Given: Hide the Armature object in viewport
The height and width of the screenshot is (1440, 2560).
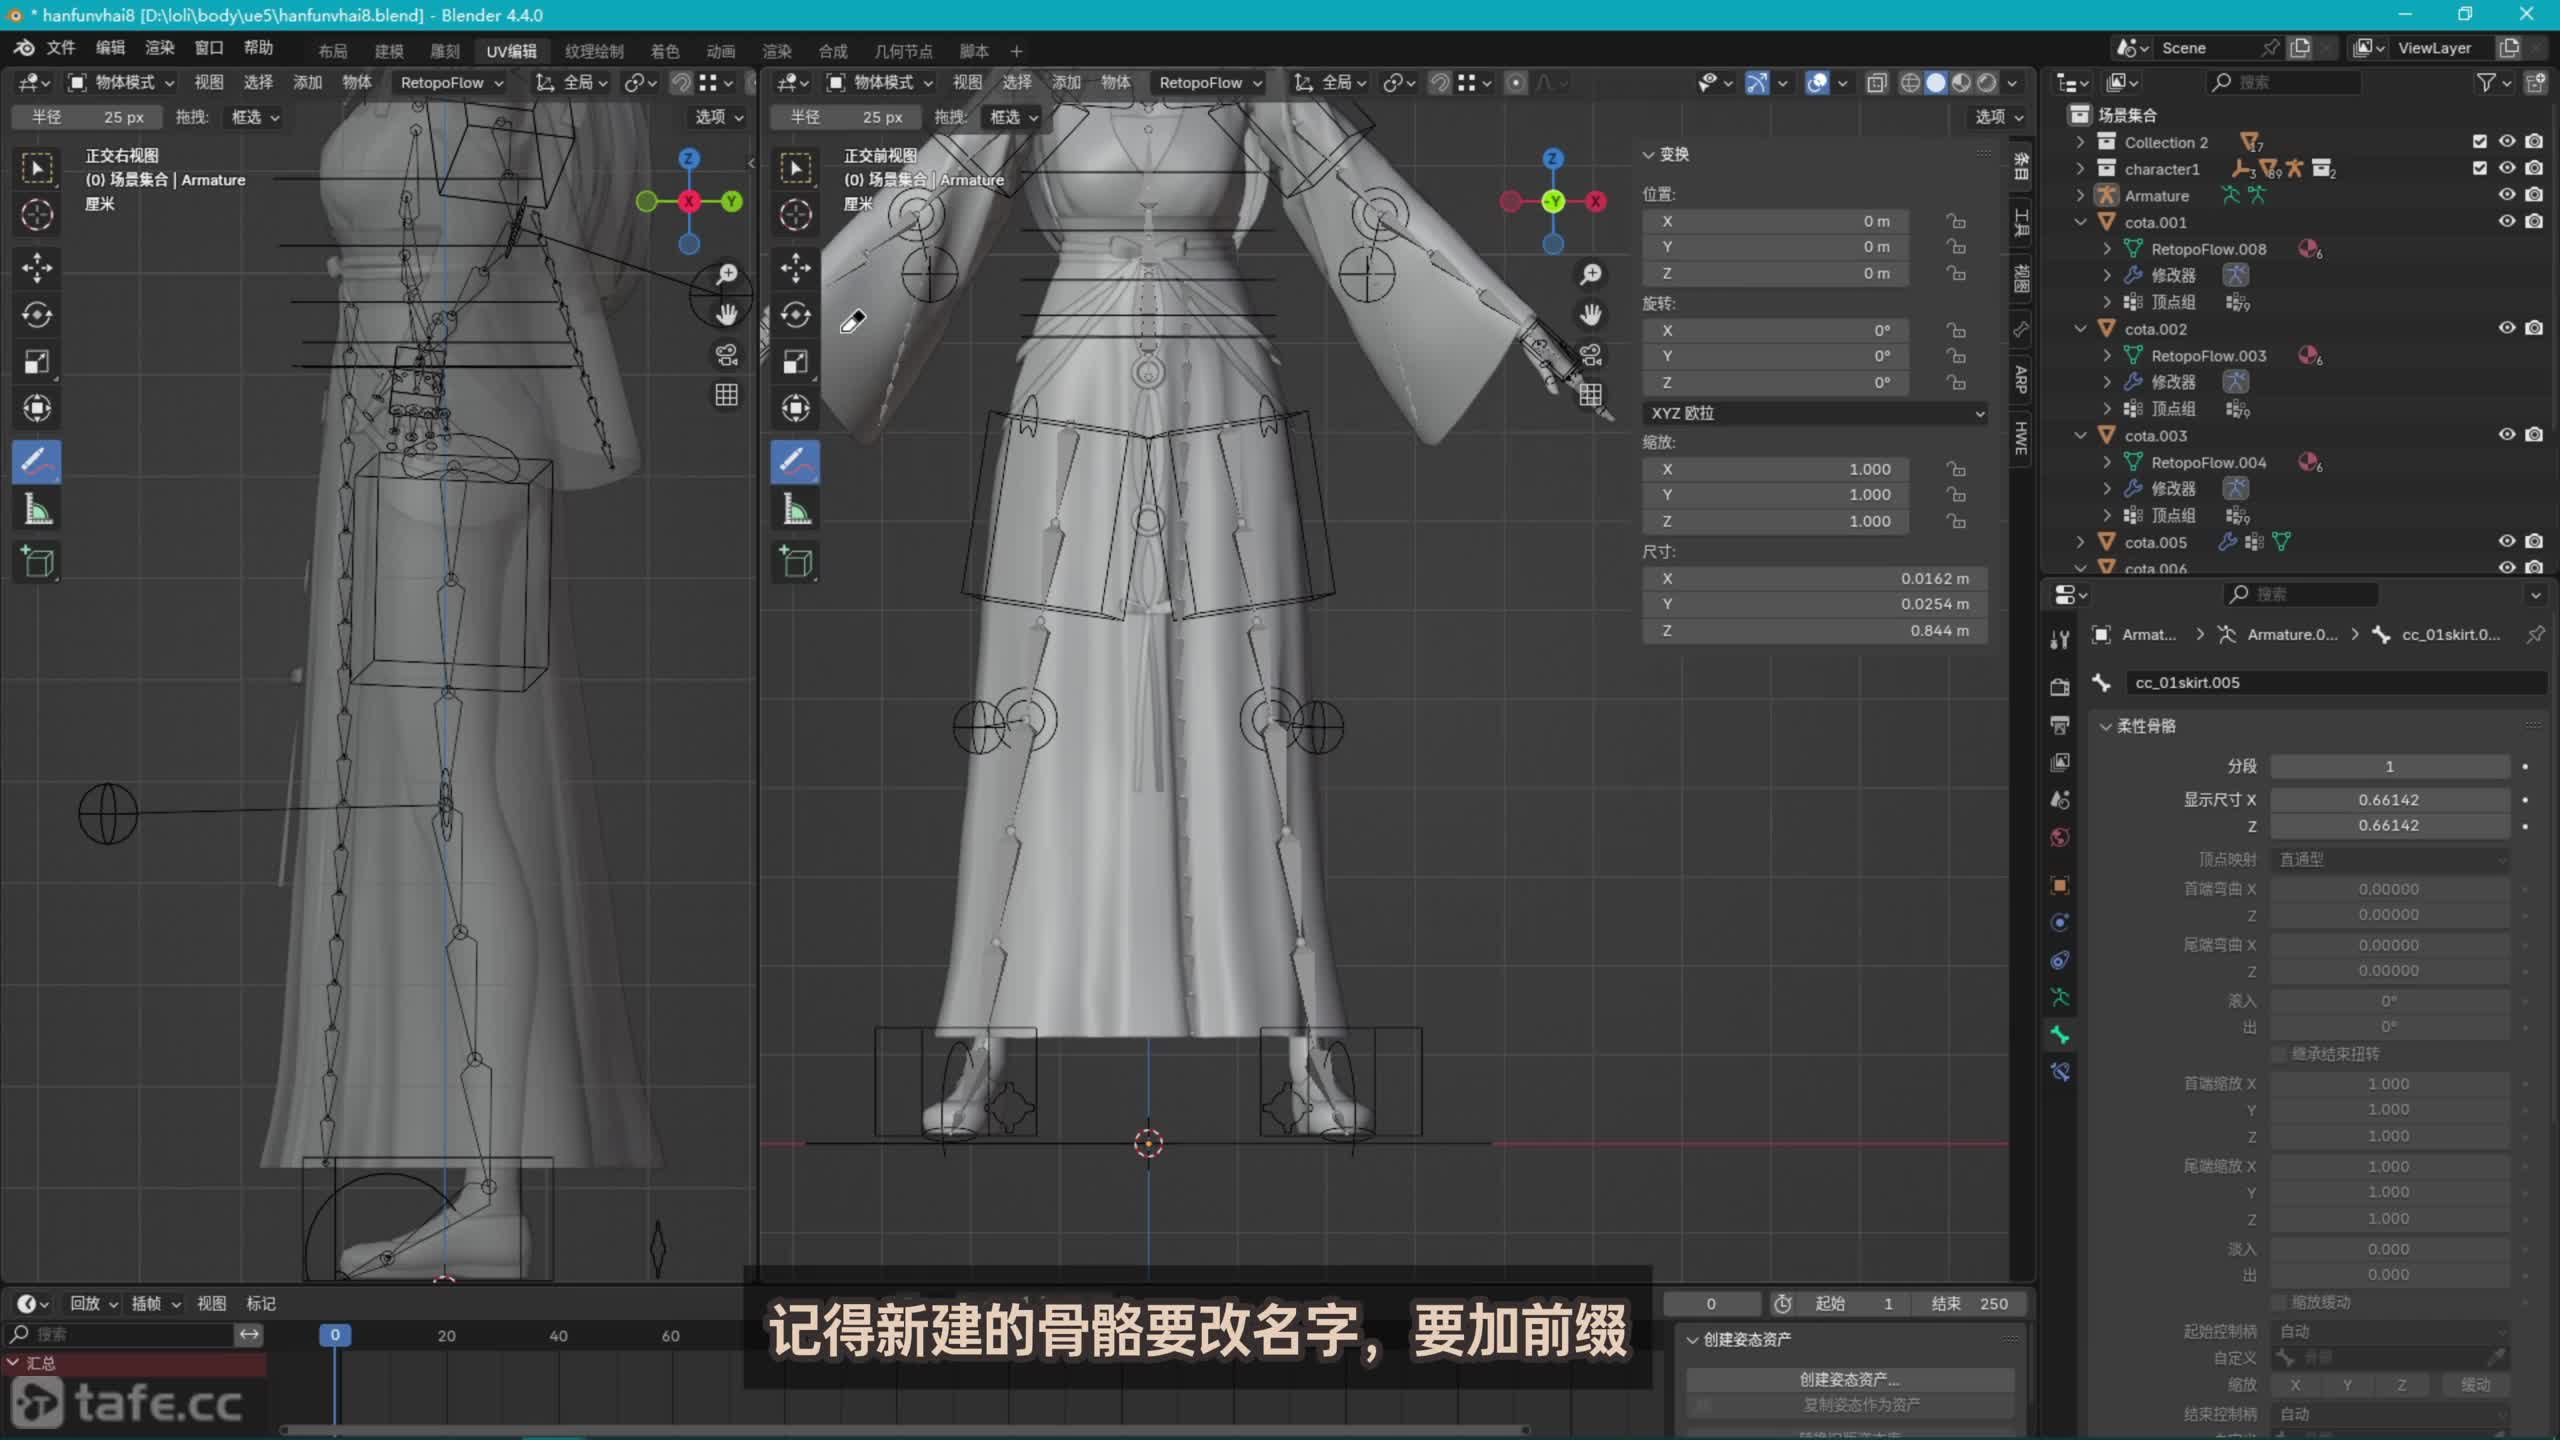Looking at the screenshot, I should click(2506, 195).
